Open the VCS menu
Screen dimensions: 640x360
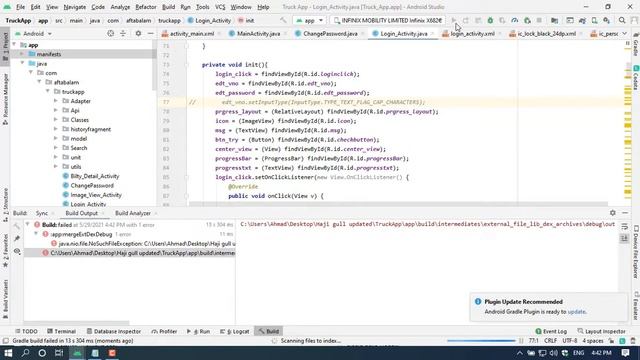[x=220, y=7]
